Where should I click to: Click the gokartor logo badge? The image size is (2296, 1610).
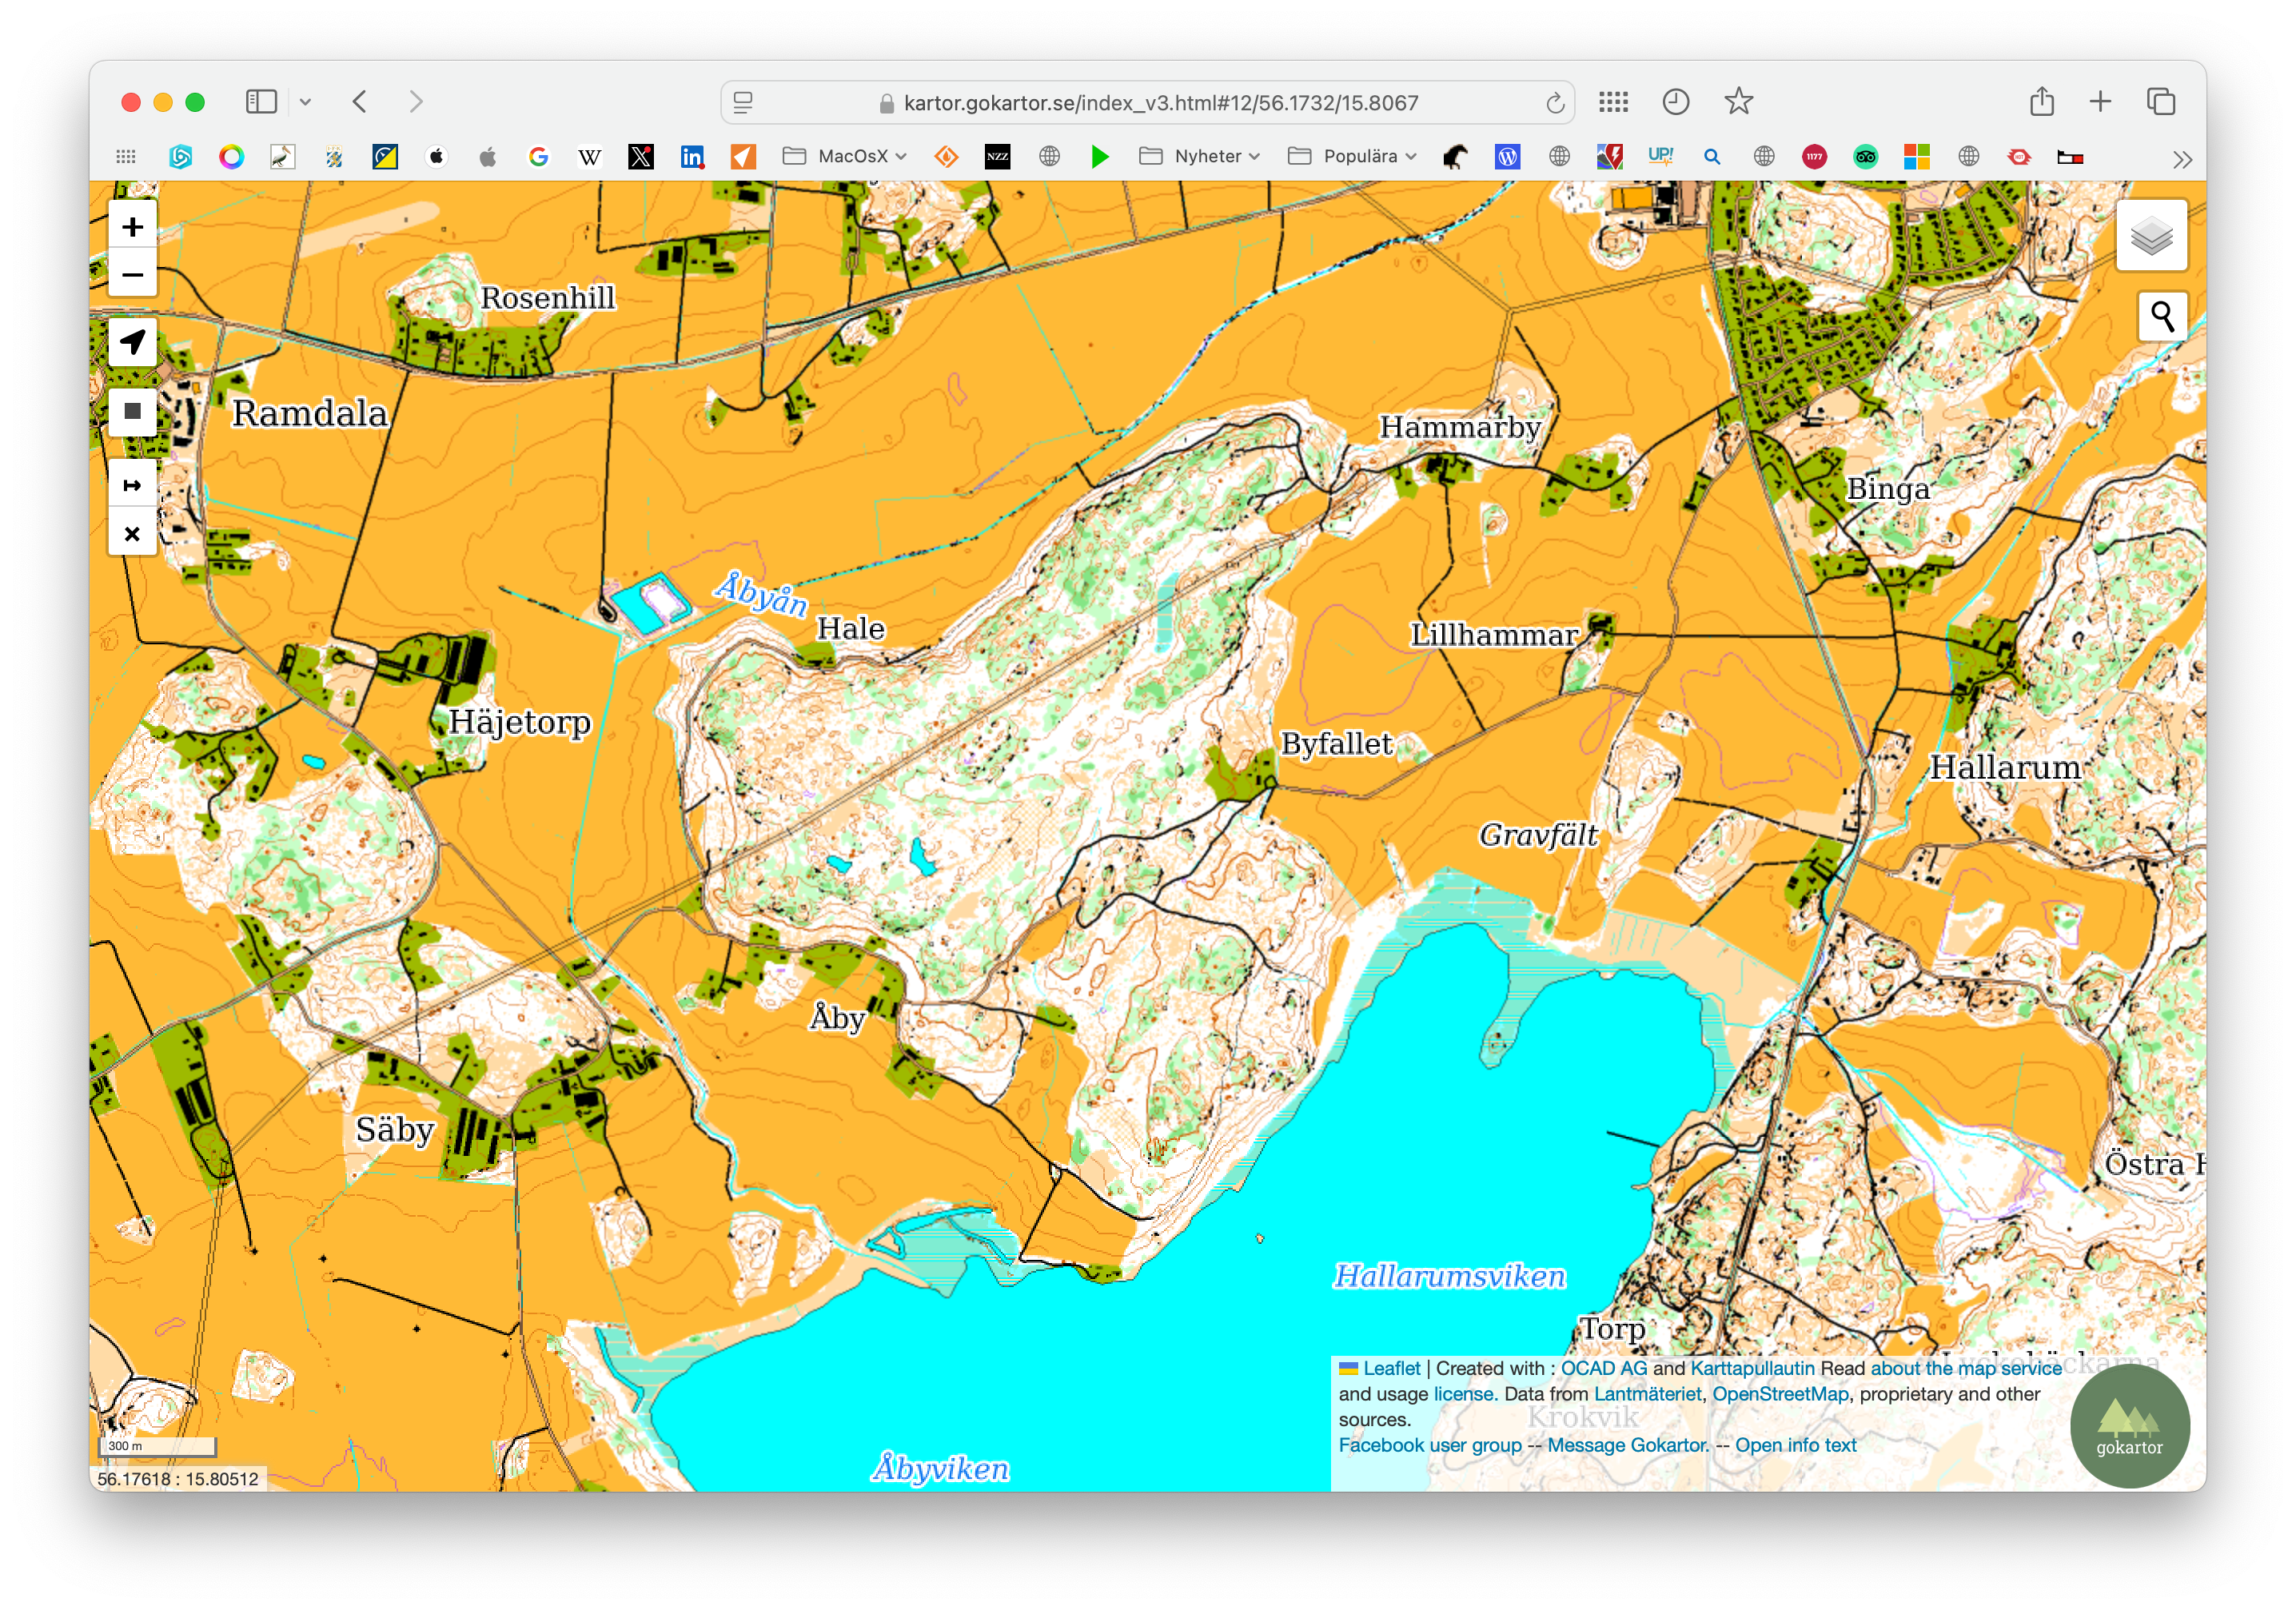(2129, 1426)
